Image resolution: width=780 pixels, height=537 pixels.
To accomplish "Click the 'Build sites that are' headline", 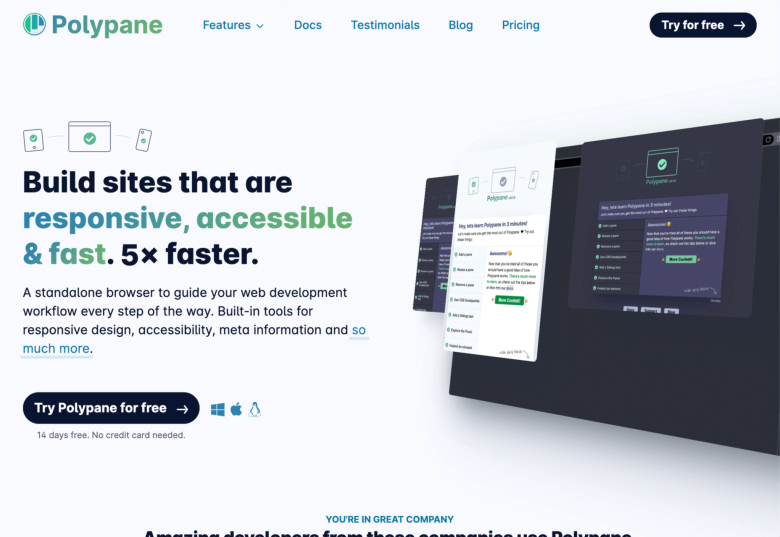I will pos(157,182).
